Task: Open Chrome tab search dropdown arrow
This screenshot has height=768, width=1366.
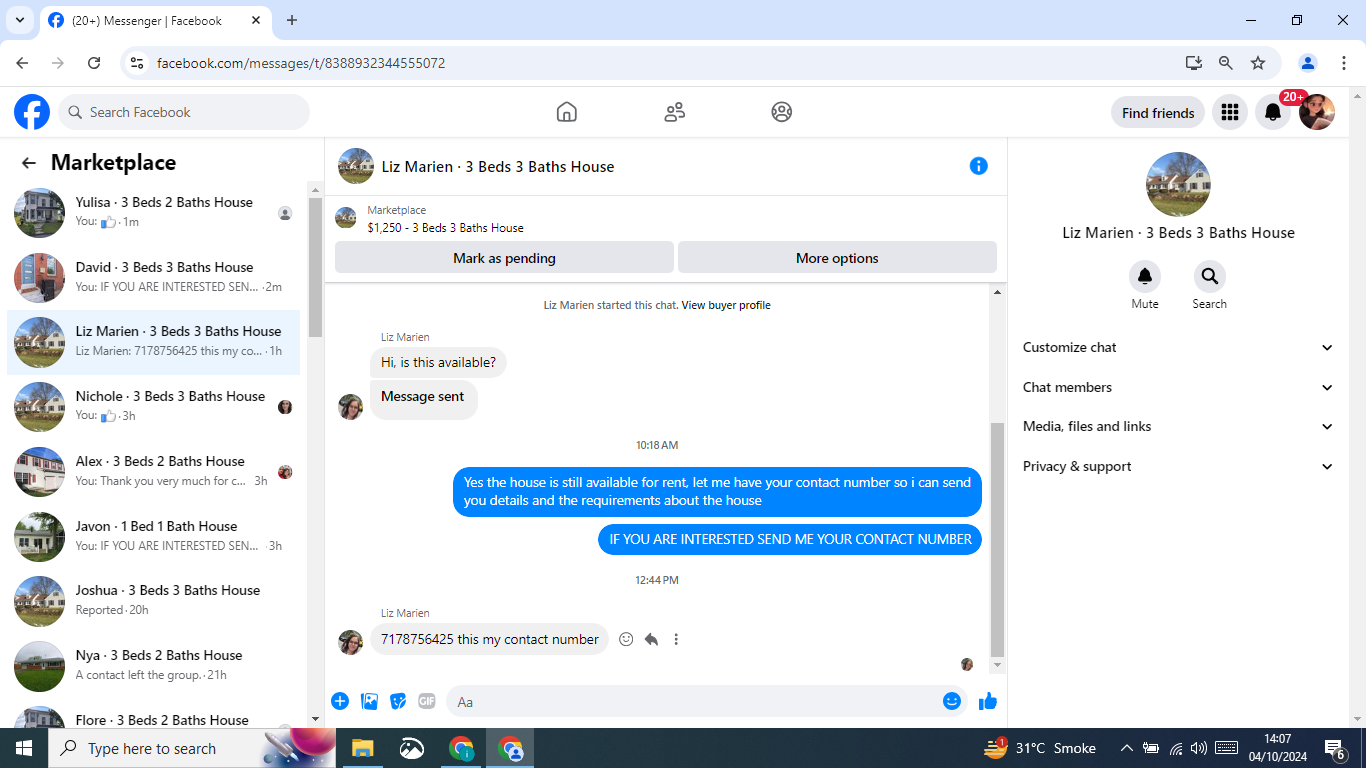Action: (x=19, y=20)
